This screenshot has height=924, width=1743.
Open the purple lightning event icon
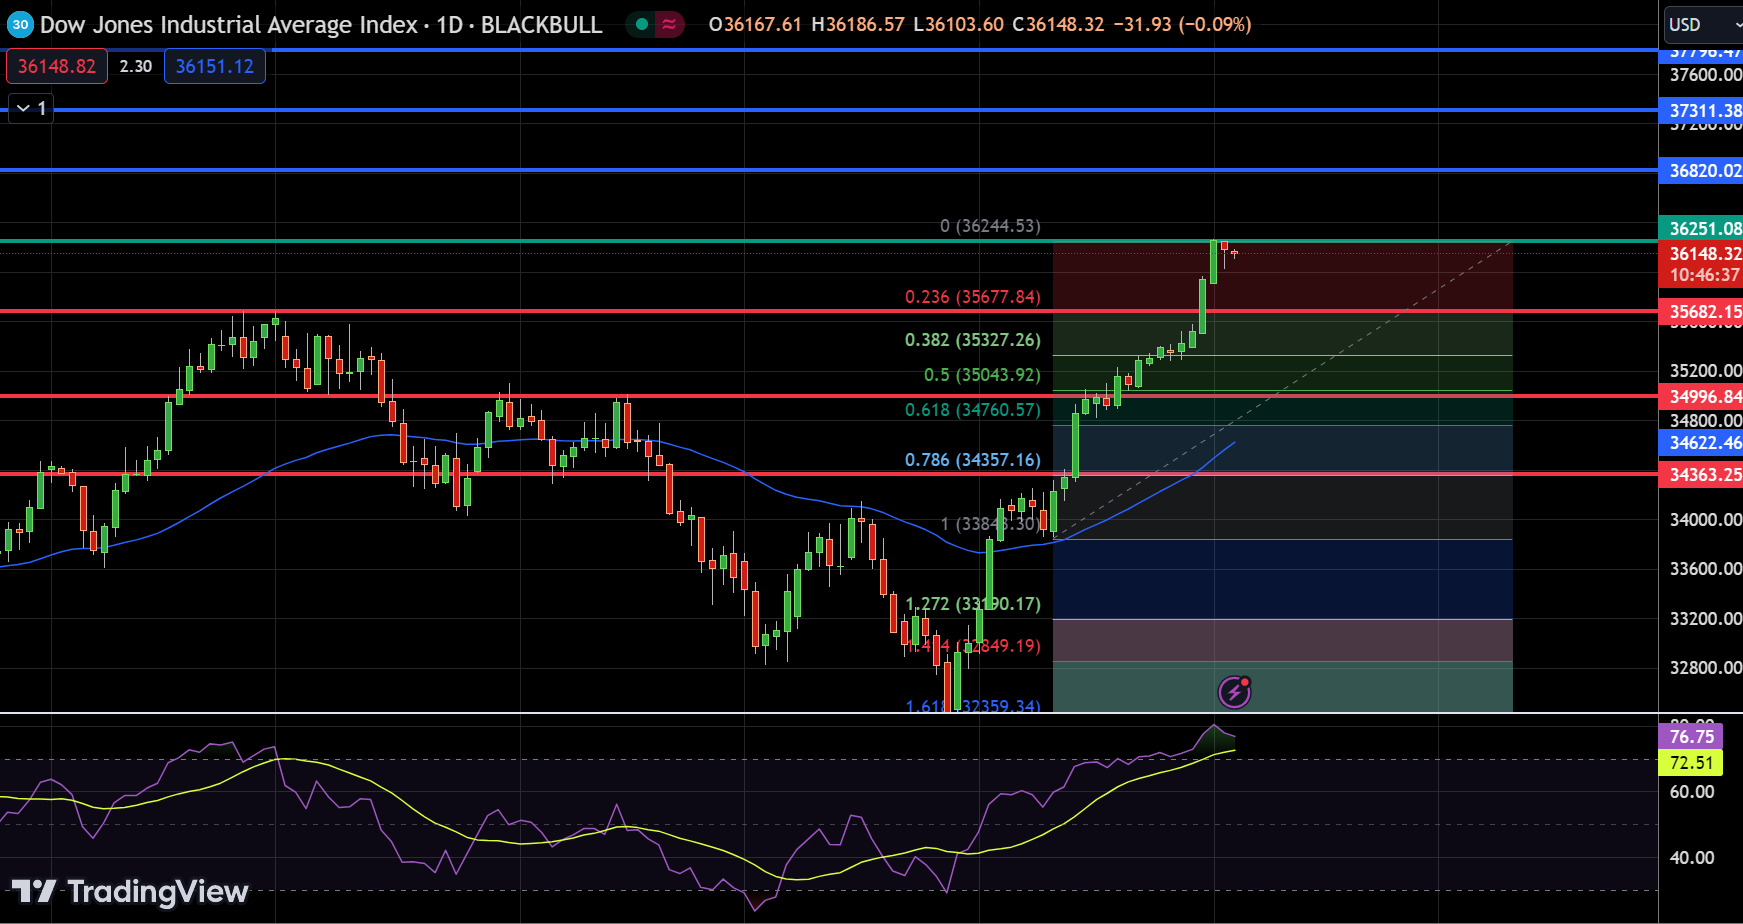pos(1235,691)
